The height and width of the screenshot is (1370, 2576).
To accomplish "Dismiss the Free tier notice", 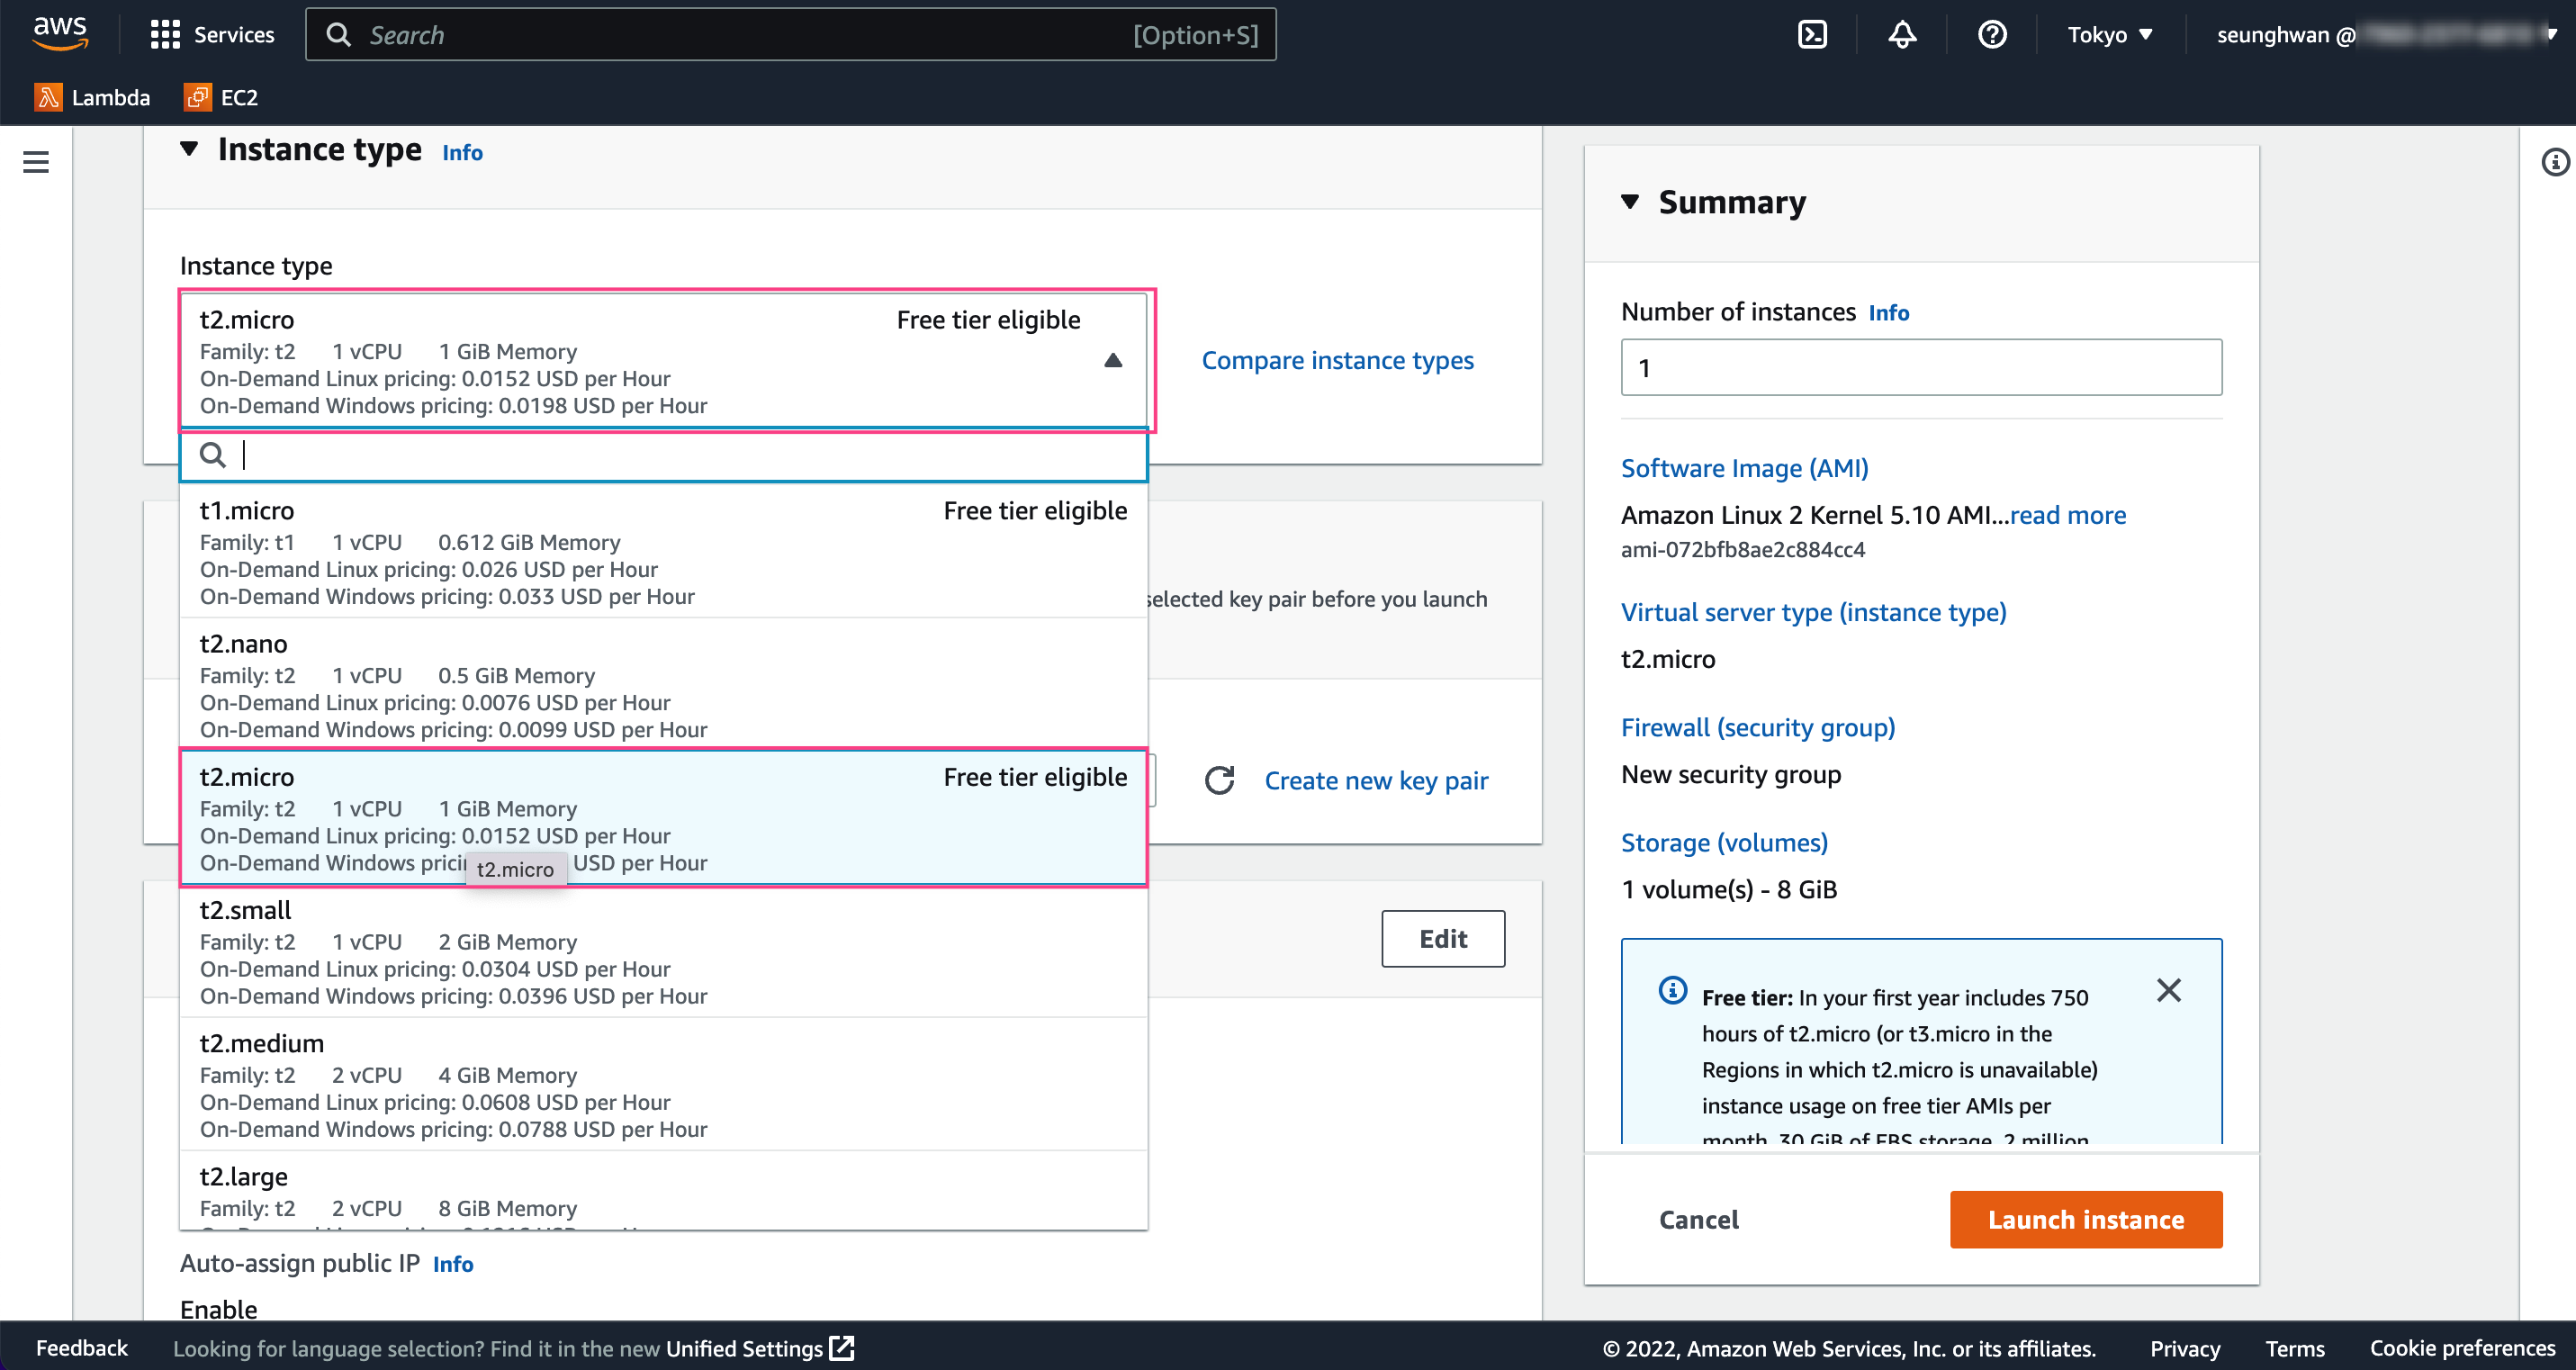I will 2168,990.
